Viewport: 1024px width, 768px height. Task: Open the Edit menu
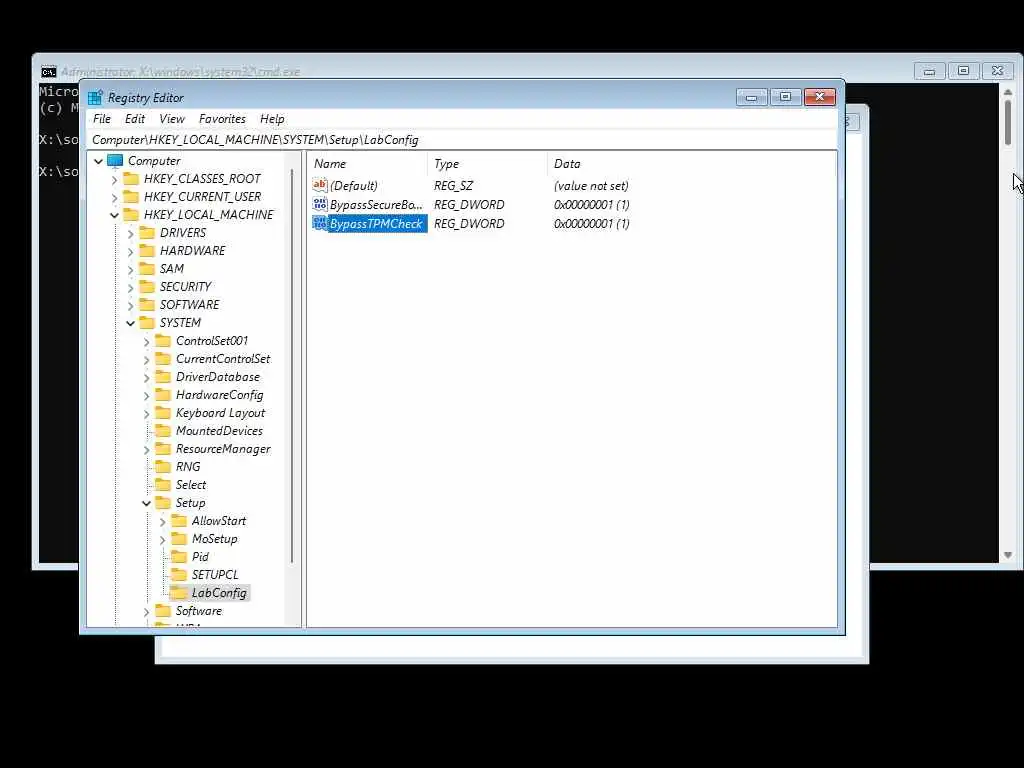tap(135, 119)
